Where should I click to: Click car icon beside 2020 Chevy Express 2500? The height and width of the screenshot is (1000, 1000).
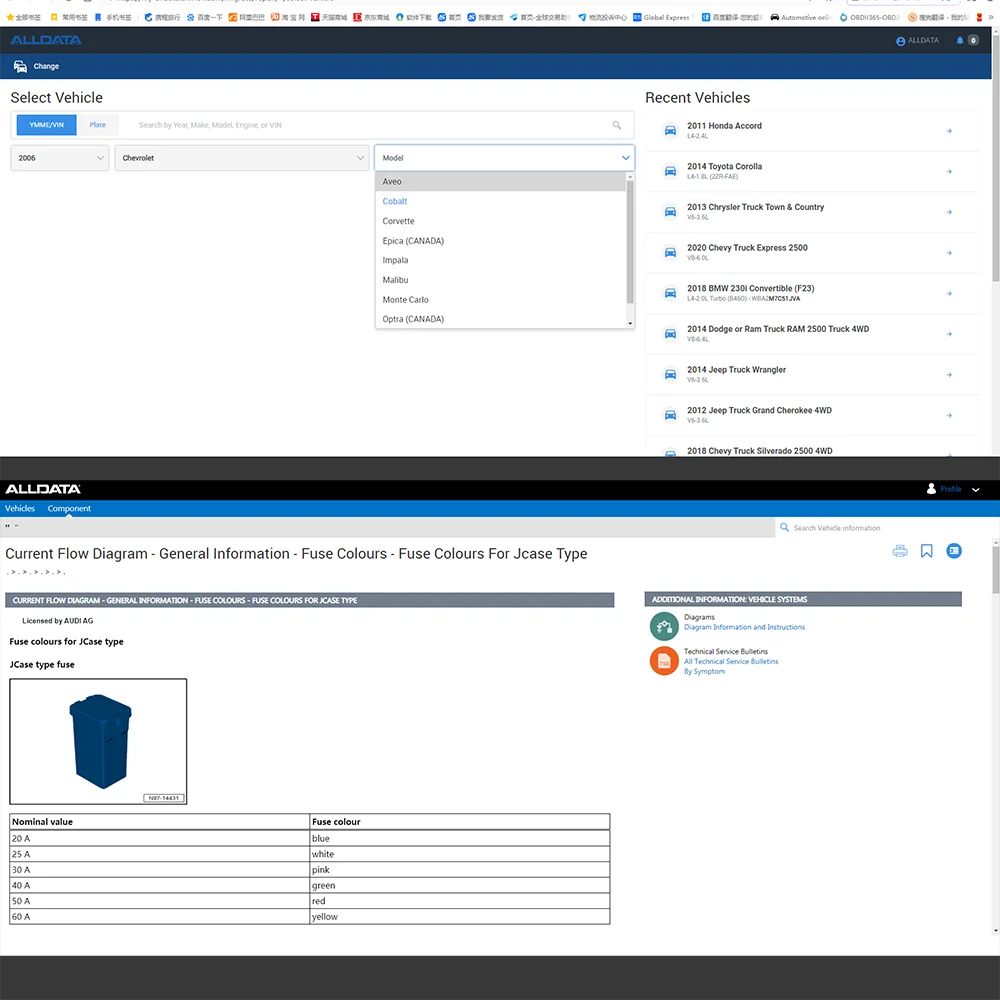[670, 253]
